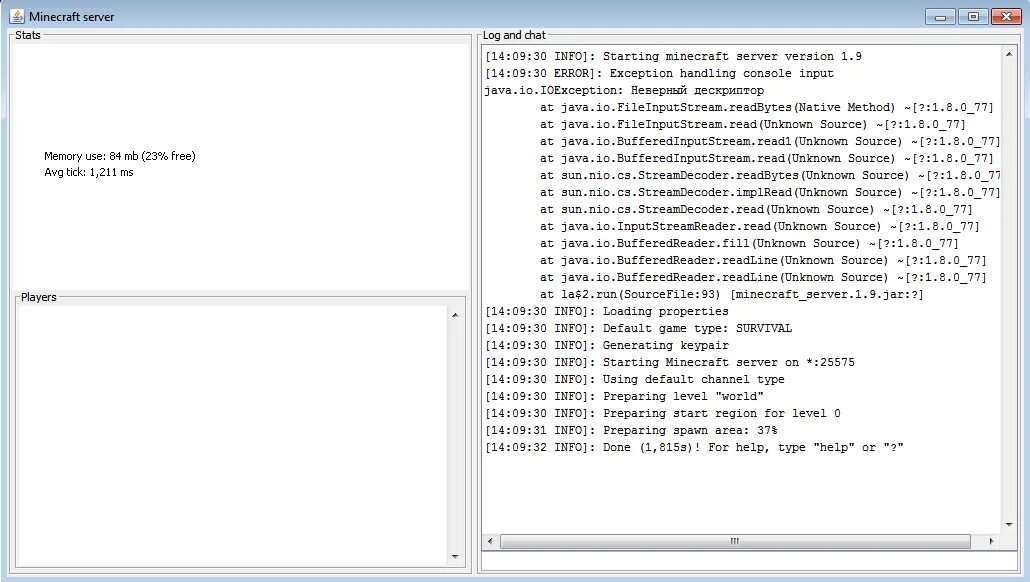
Task: Click the Players list scroll-up arrow
Action: (x=455, y=315)
